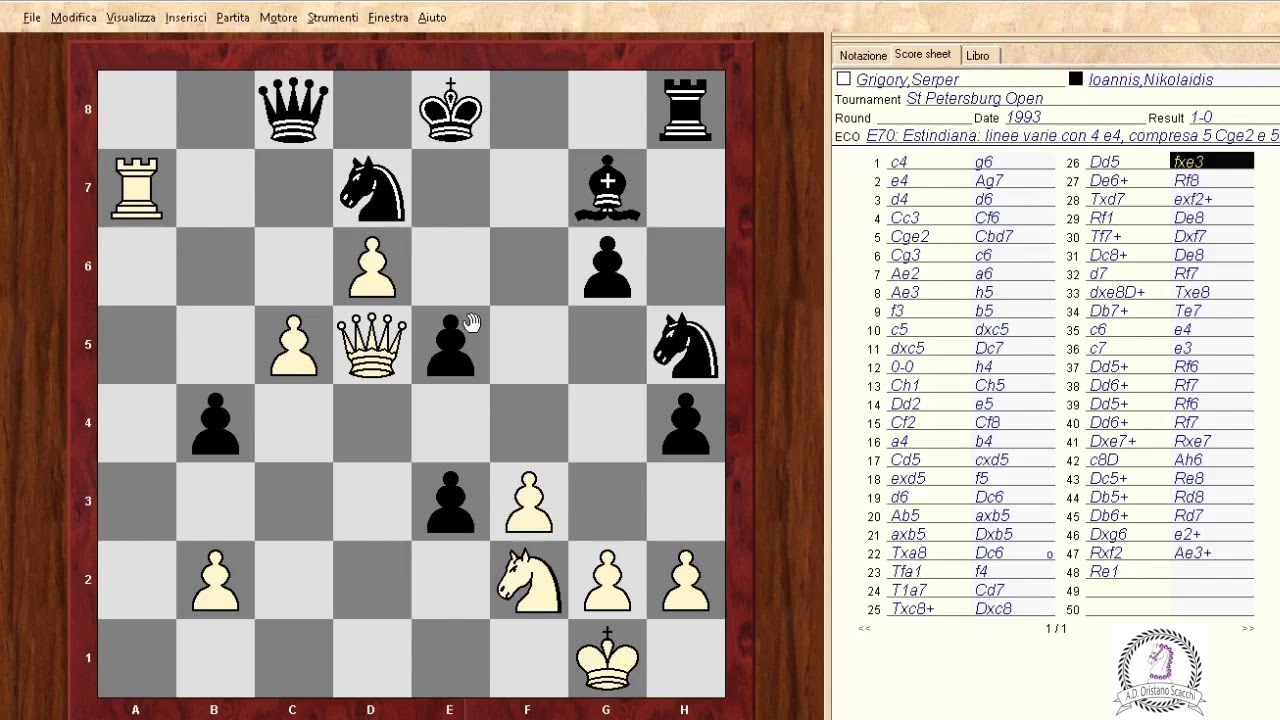Select the white pawn on g2

pyautogui.click(x=607, y=580)
